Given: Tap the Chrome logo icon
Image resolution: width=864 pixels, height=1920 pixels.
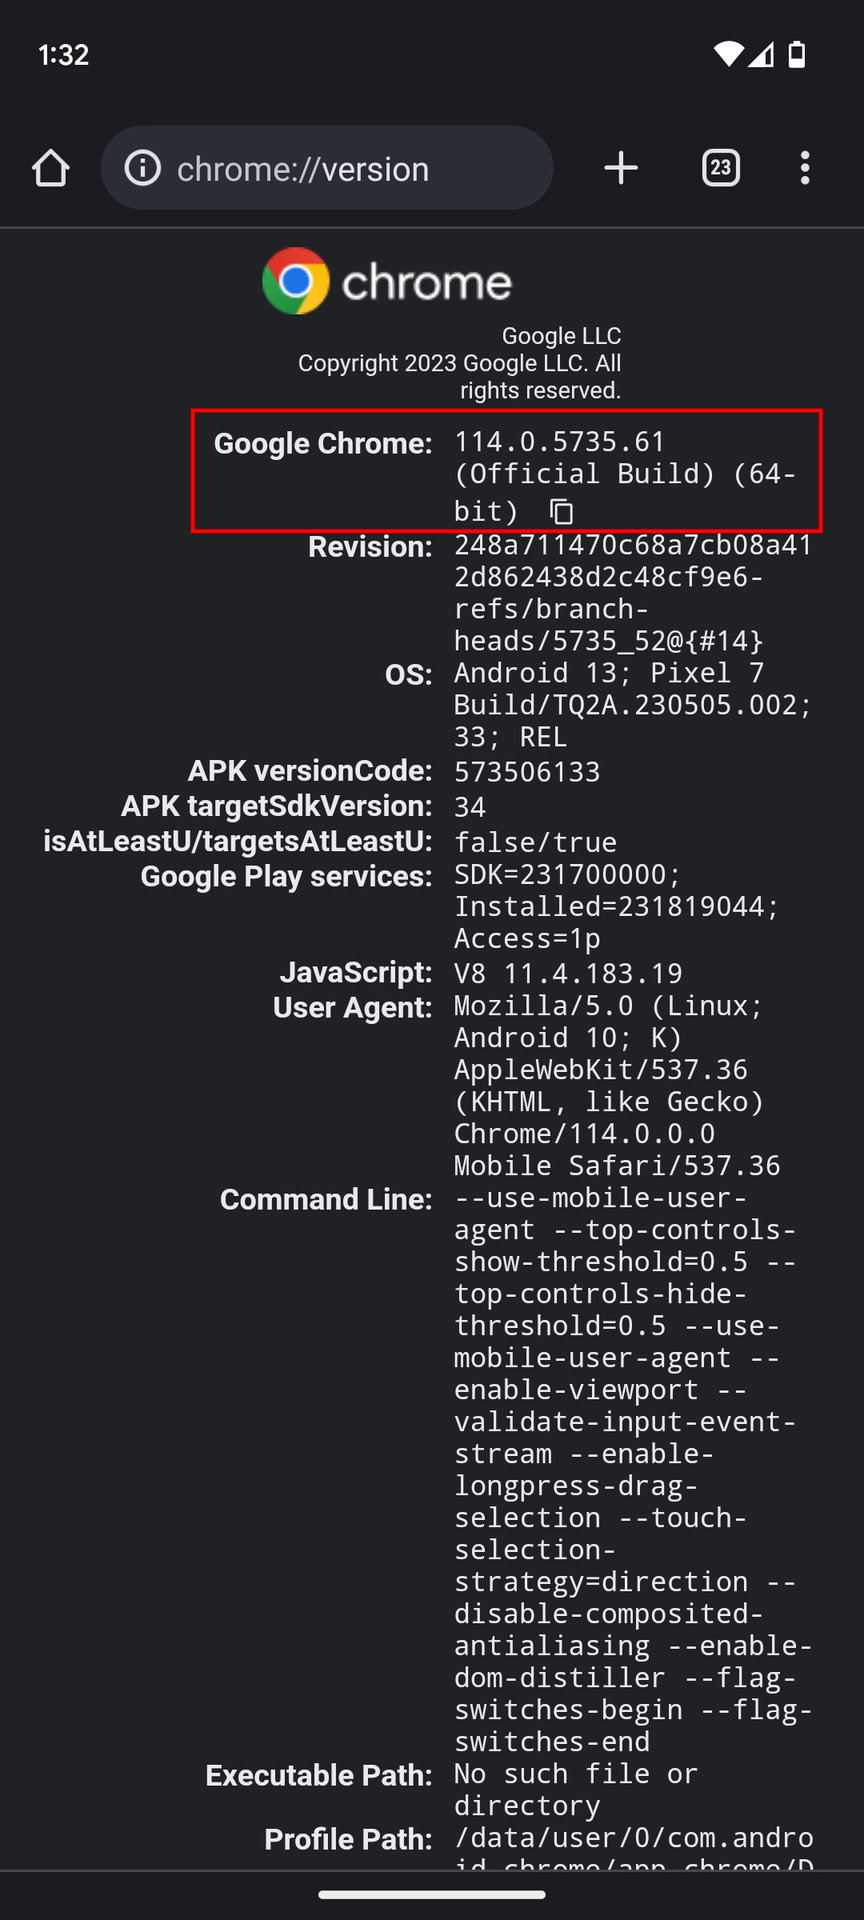Looking at the screenshot, I should (x=296, y=281).
